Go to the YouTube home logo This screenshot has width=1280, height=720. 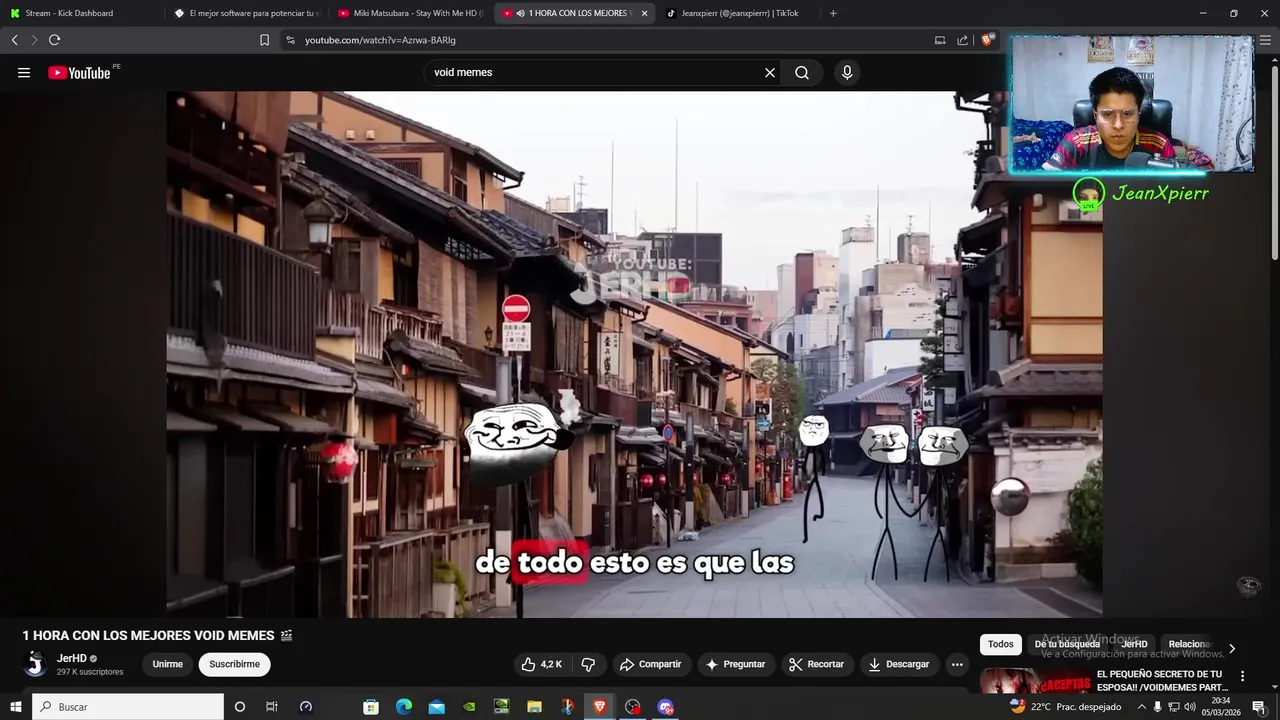(x=79, y=73)
